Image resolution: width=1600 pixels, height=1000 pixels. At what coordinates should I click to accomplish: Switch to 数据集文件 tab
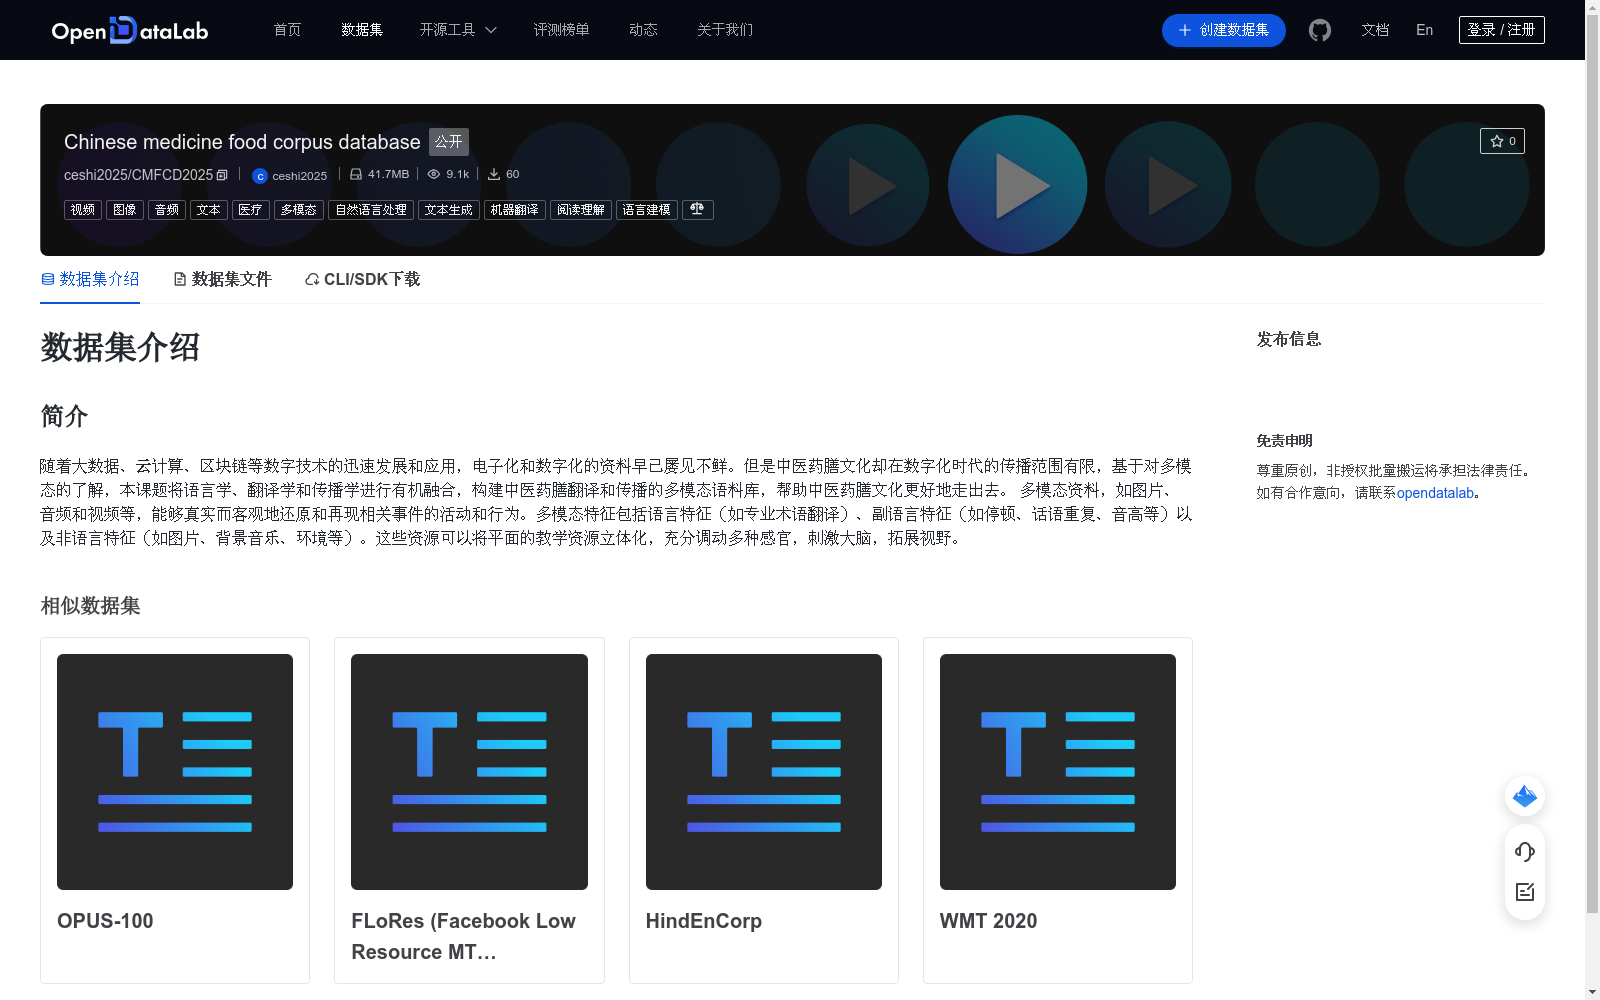tap(222, 279)
